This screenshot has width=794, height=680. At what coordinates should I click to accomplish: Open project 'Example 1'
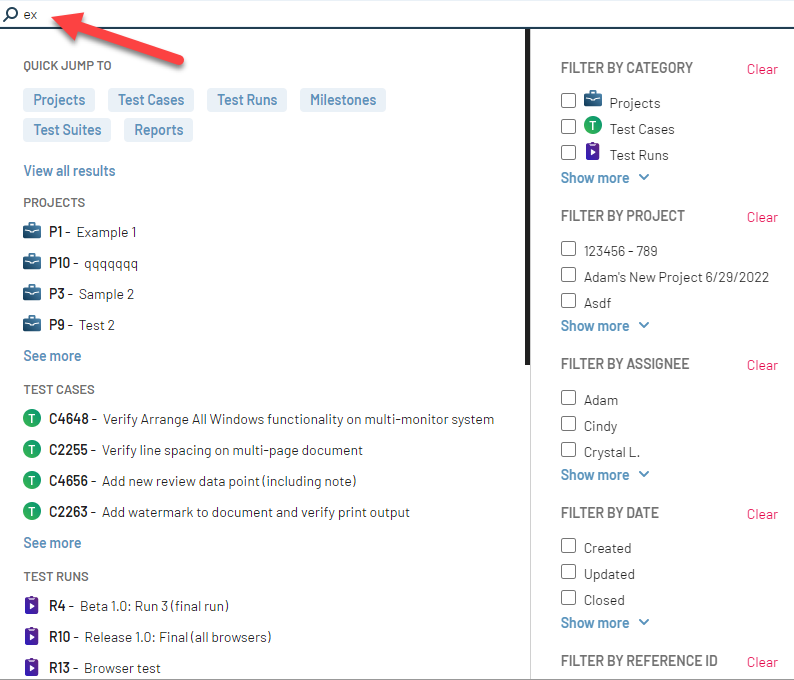[x=106, y=232]
